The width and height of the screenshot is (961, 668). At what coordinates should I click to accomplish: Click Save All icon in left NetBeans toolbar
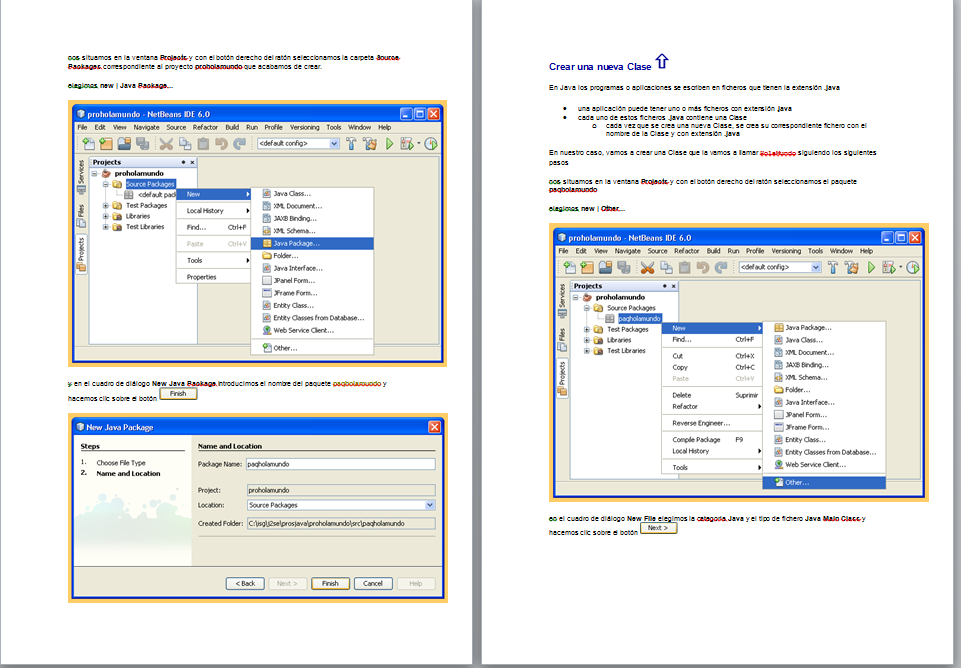143,144
